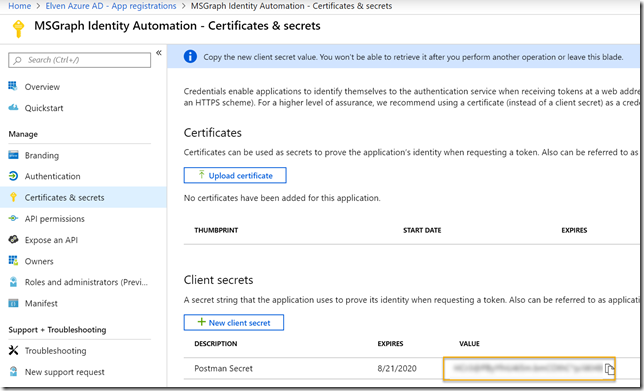The image size is (644, 391).
Task: Click the THUMBPRINT column header
Action: tap(216, 230)
